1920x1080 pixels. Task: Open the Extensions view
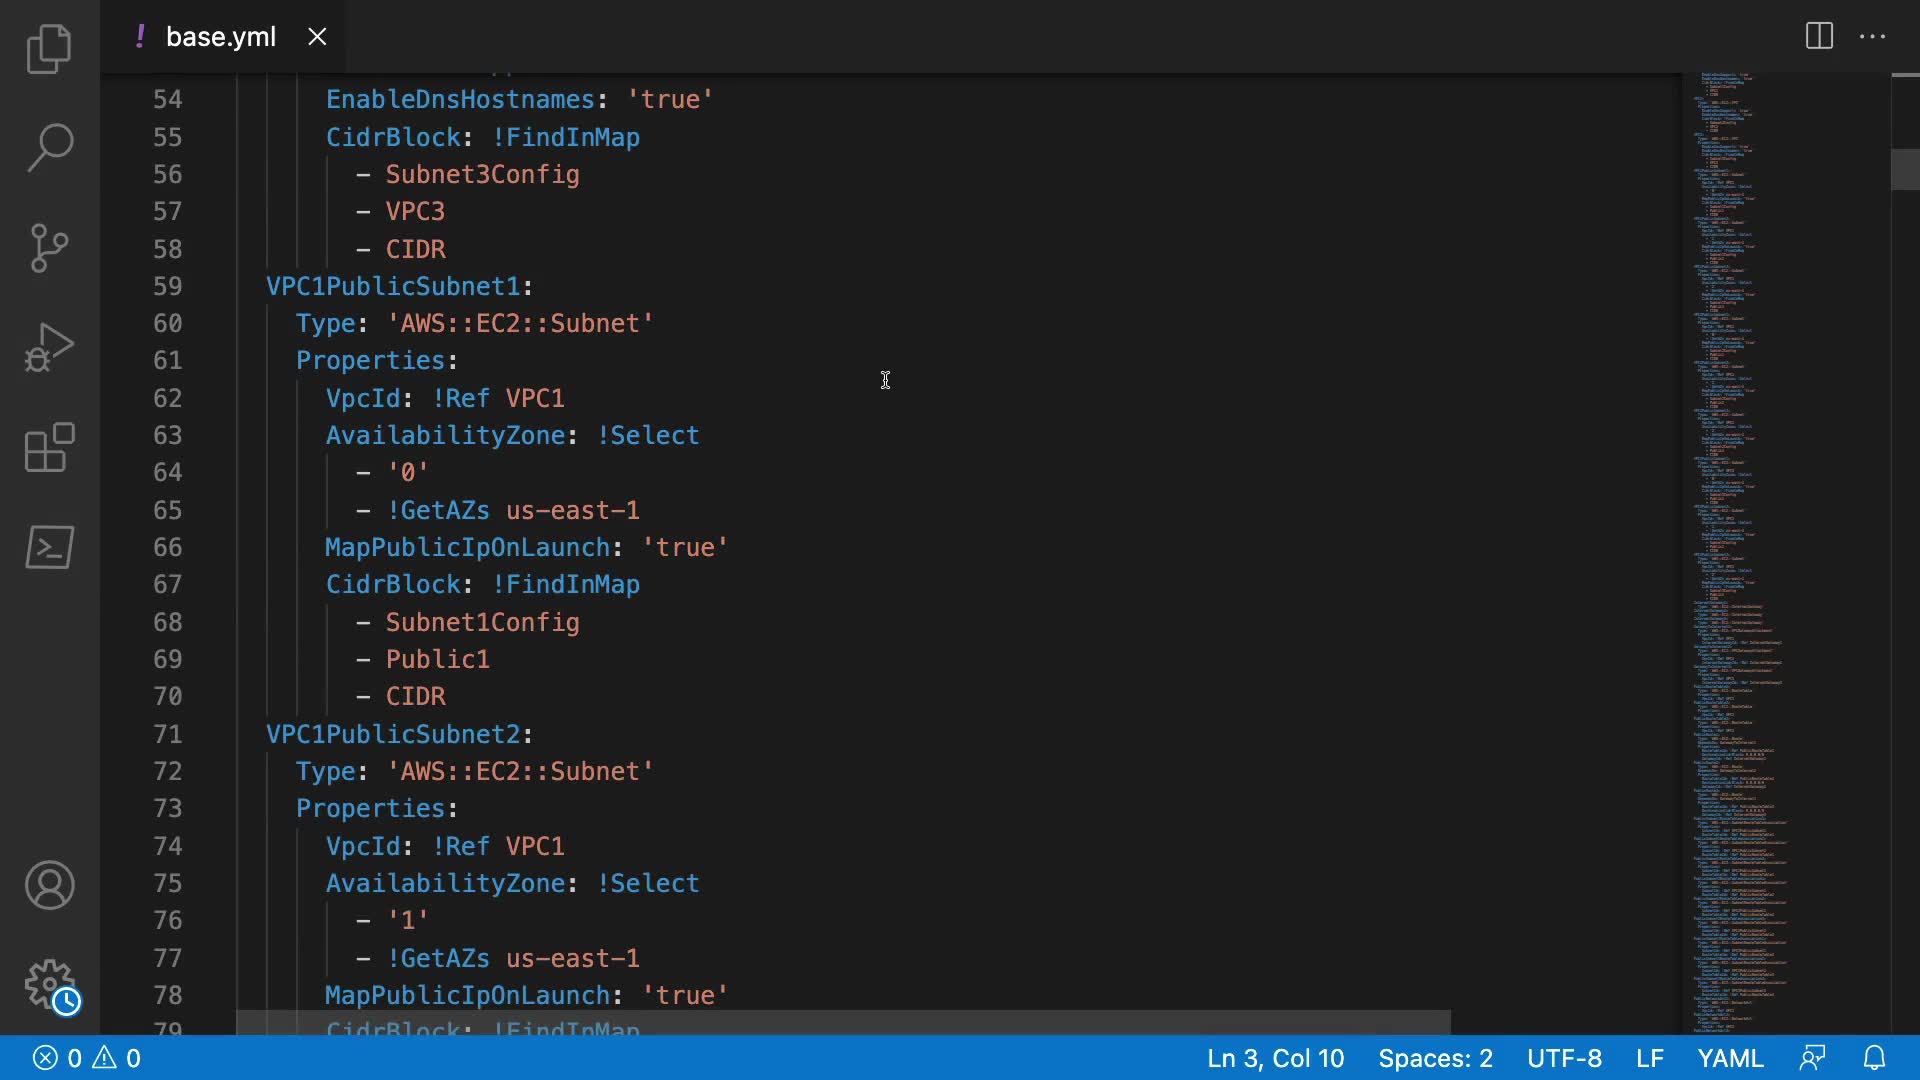coord(49,447)
